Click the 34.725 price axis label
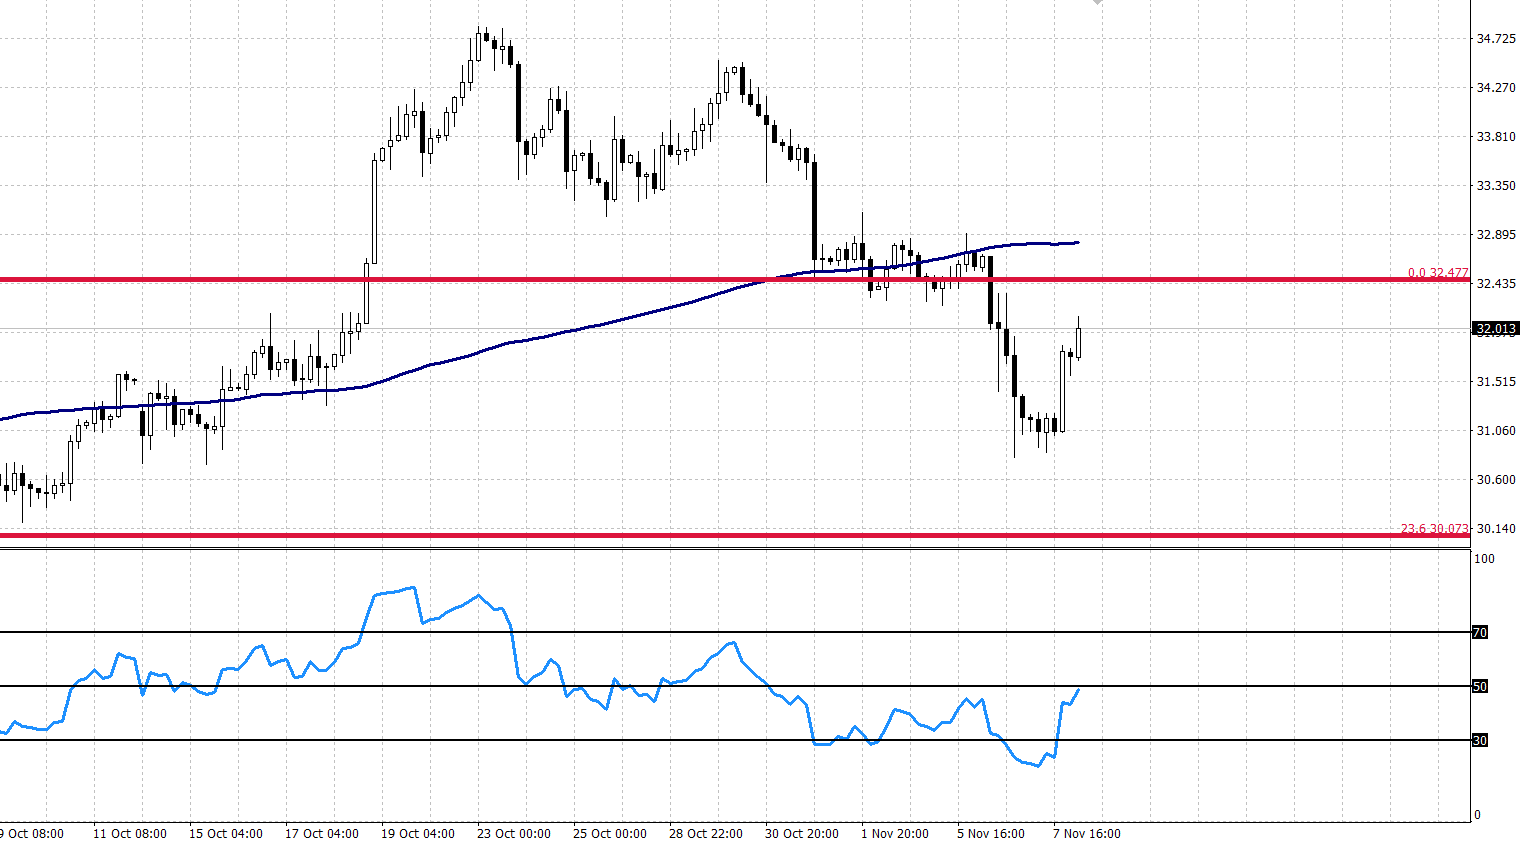 point(1496,39)
